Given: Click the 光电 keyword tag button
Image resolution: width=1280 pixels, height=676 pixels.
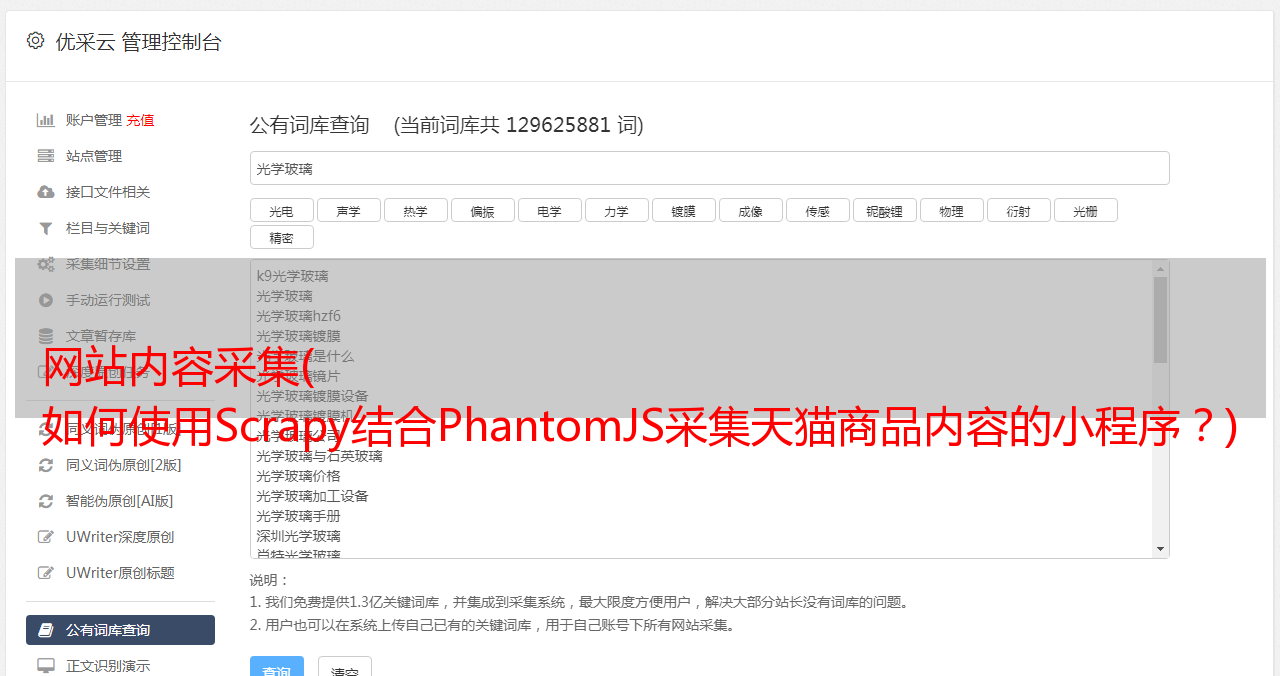Looking at the screenshot, I should click(x=282, y=210).
